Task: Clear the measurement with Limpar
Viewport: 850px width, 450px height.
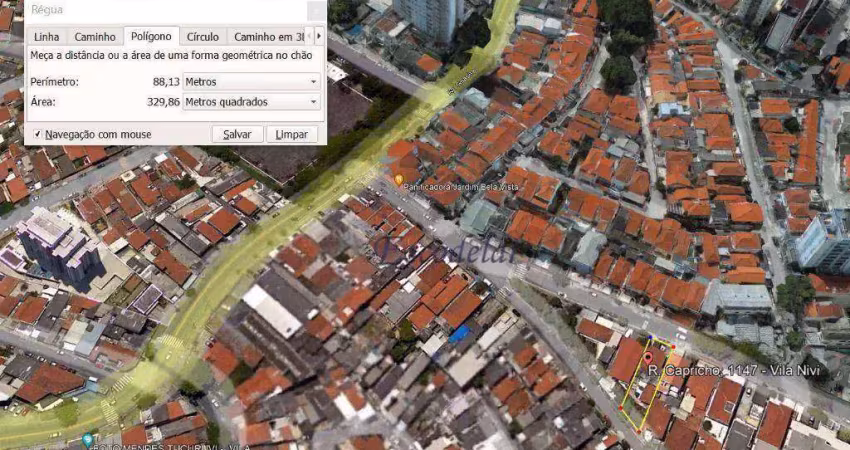Action: click(x=292, y=134)
